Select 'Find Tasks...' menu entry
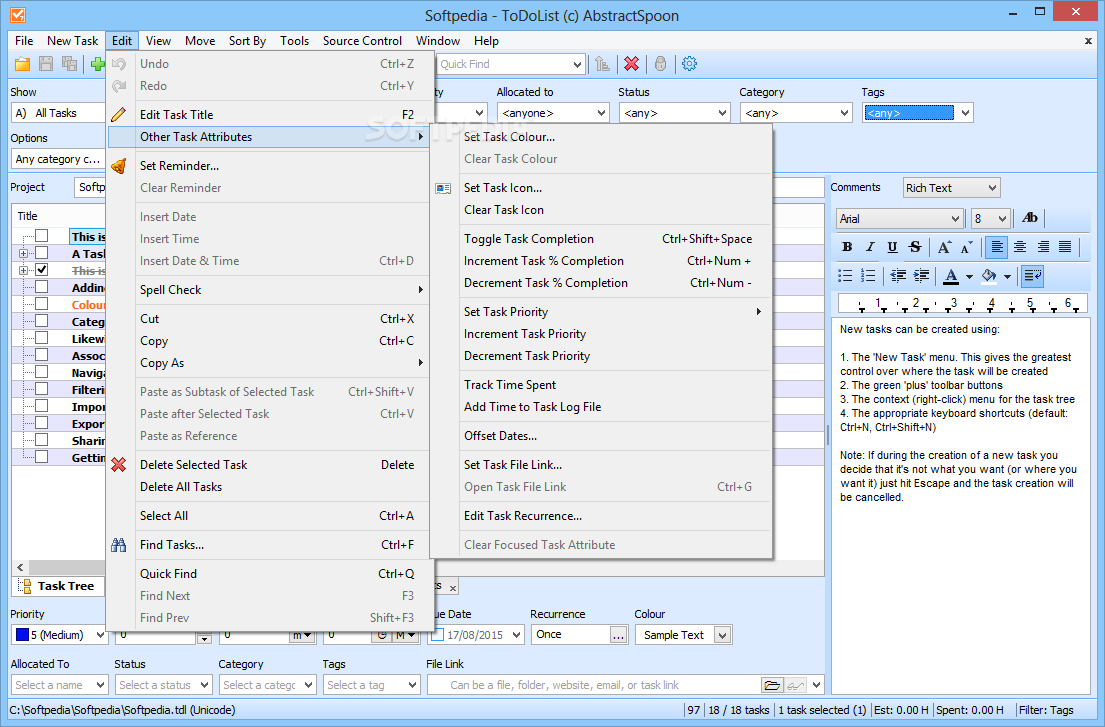Image resolution: width=1105 pixels, height=727 pixels. coord(268,545)
